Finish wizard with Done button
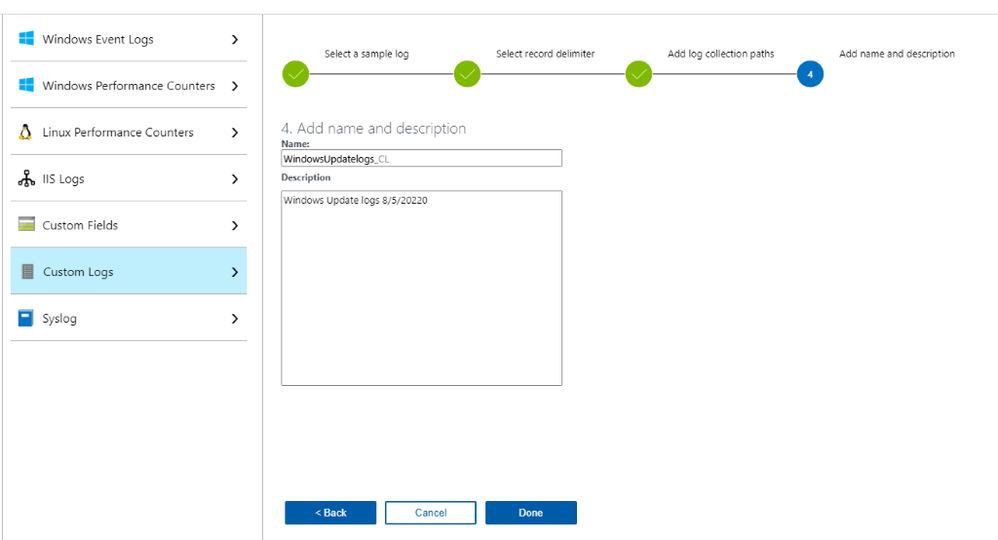 (531, 513)
